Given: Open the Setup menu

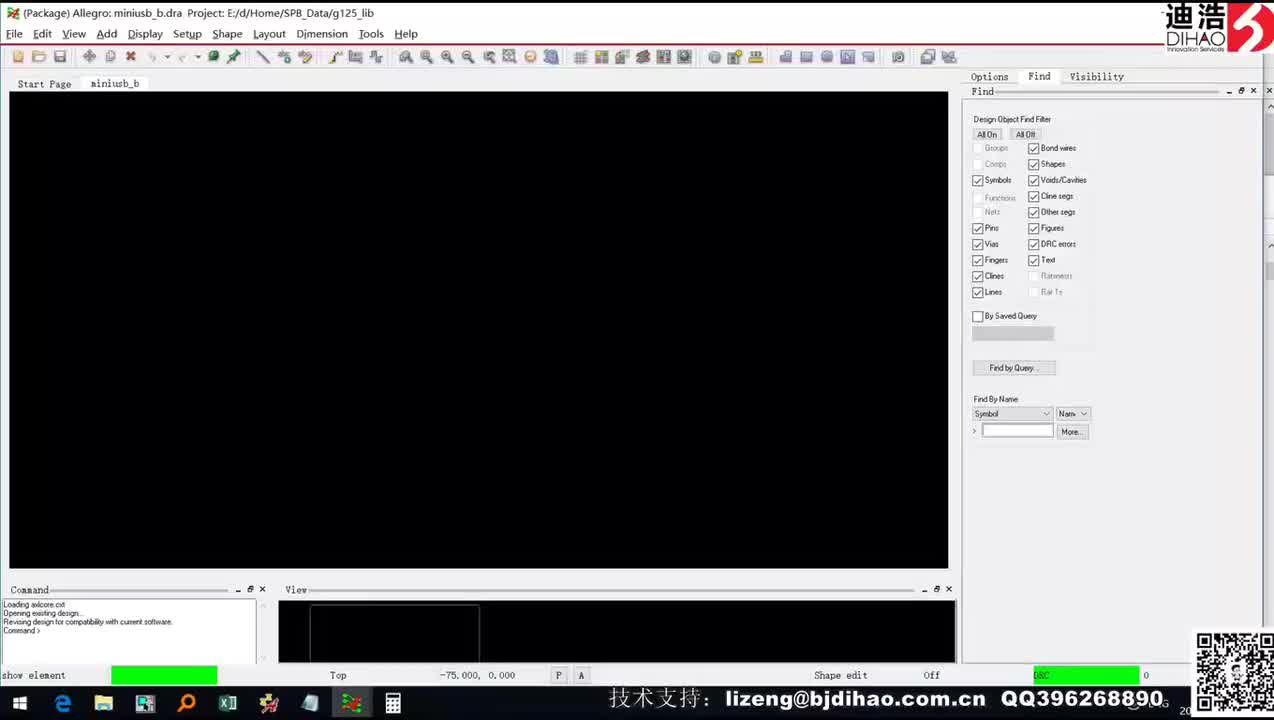Looking at the screenshot, I should (187, 34).
